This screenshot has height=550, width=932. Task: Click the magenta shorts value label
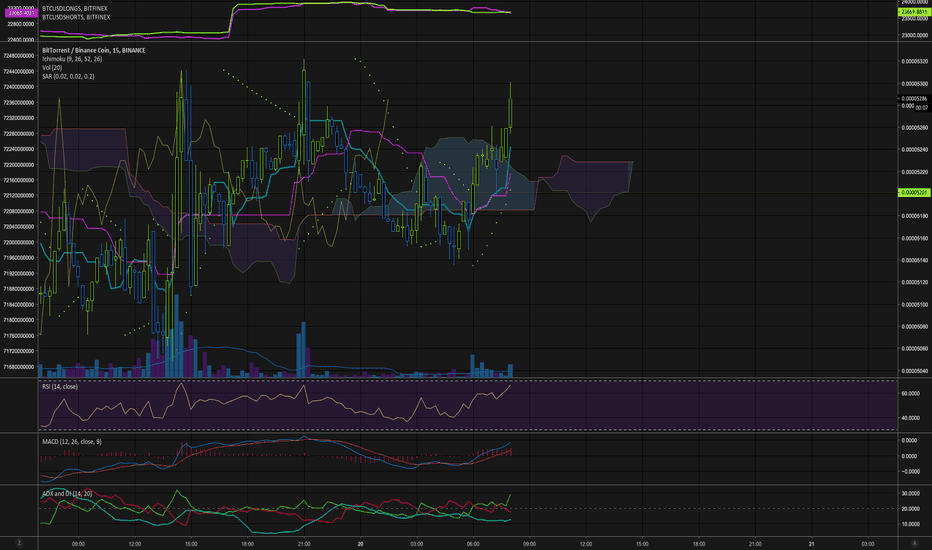tap(20, 12)
